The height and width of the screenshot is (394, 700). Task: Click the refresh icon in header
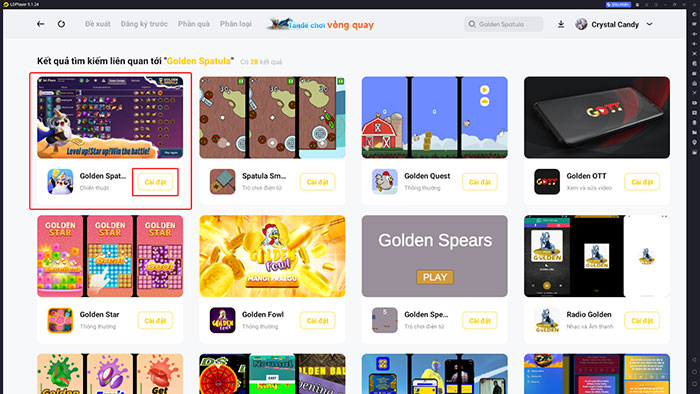click(61, 24)
